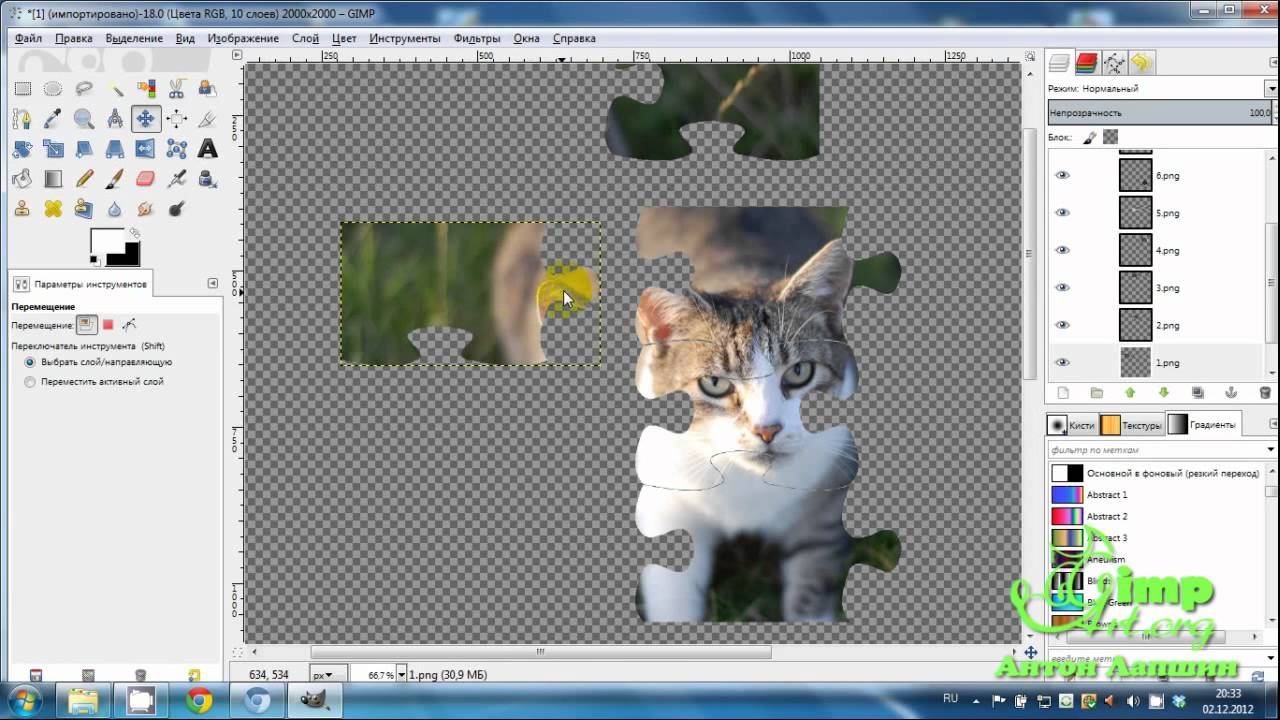1280x720 pixels.
Task: Select the Zoom magnifier tool
Action: (84, 119)
